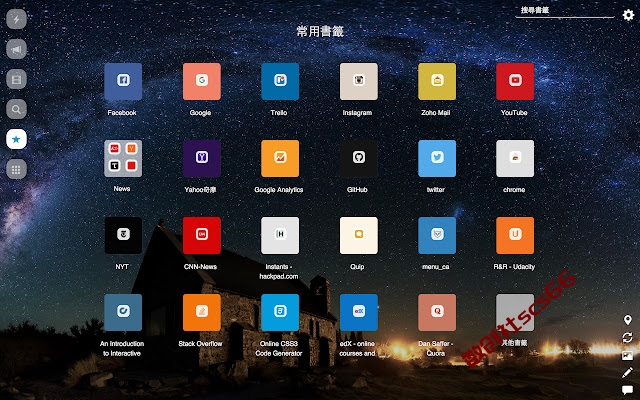Switch to the film strip sidebar tab
This screenshot has width=640, height=400.
16,79
